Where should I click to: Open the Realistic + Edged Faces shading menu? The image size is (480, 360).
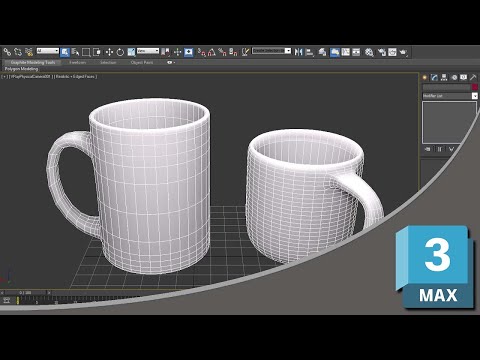(x=75, y=76)
